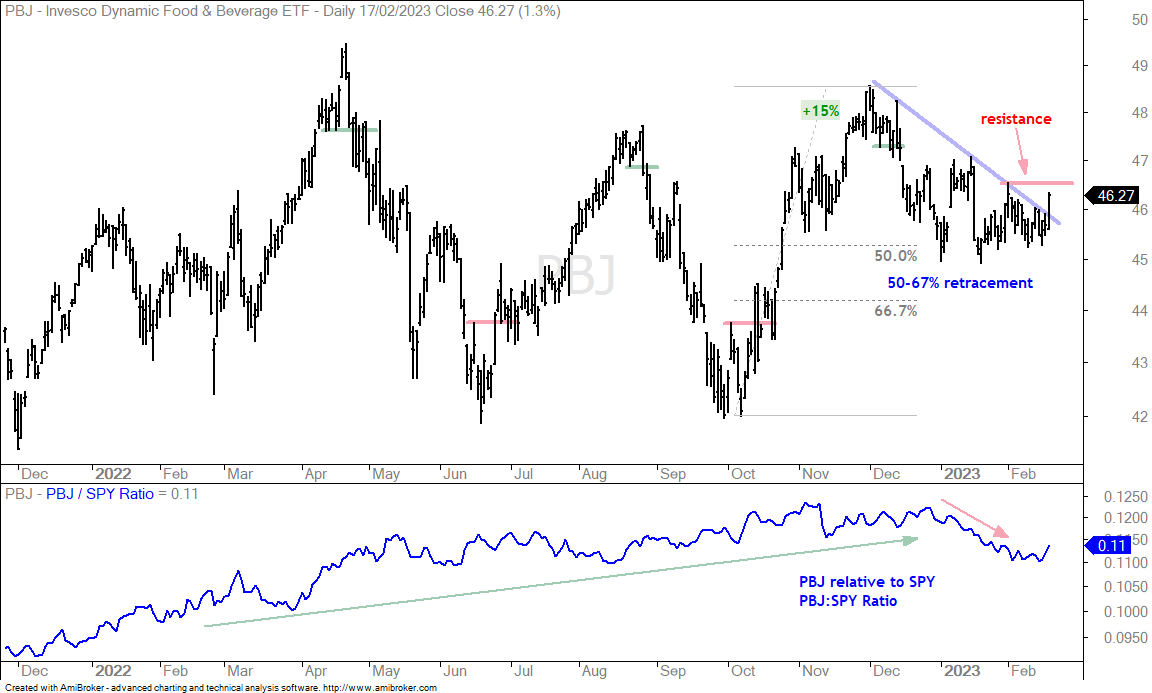The image size is (1152, 693).
Task: Click the Apr label on lower time axis
Action: pos(316,671)
